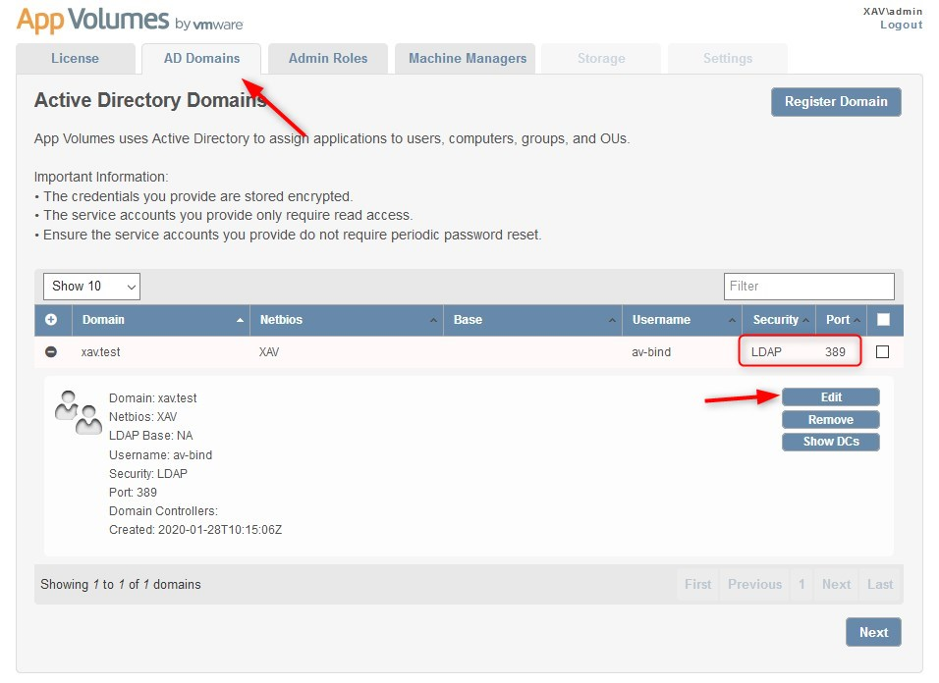Sort table by Username column

pyautogui.click(x=683, y=320)
